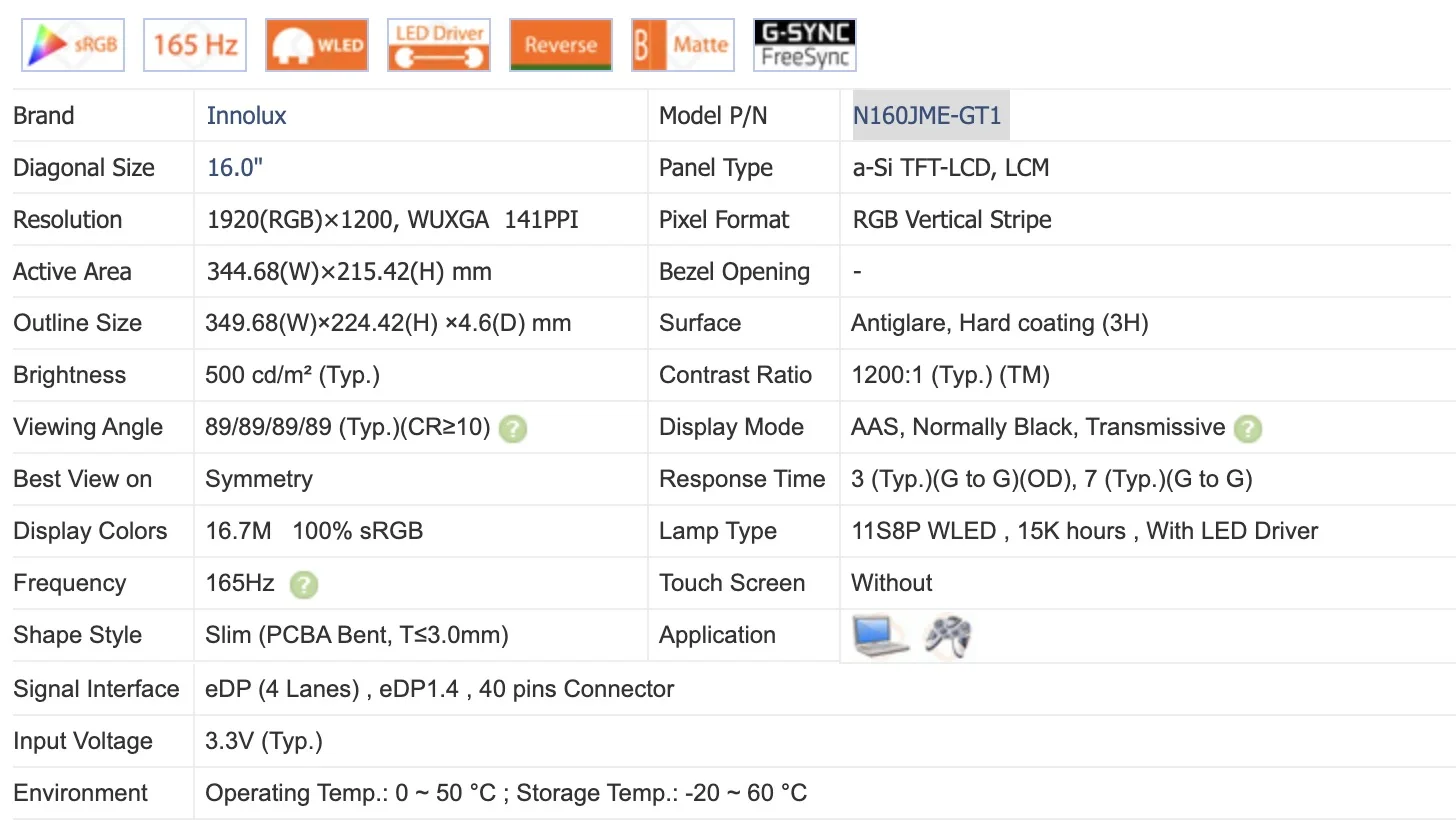Click the Signal Interface row label
This screenshot has height=830, width=1456.
pyautogui.click(x=96, y=689)
